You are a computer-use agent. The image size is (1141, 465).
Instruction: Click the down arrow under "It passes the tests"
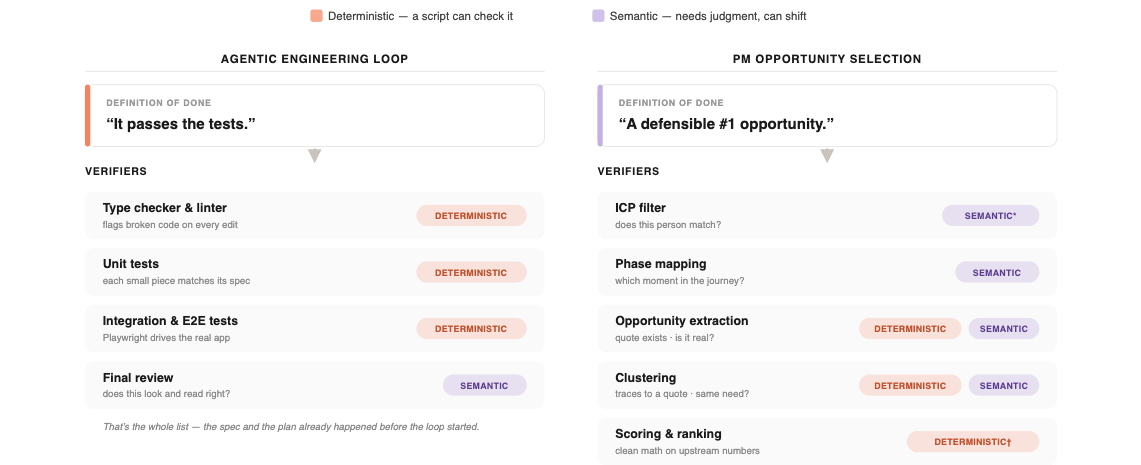pos(314,156)
